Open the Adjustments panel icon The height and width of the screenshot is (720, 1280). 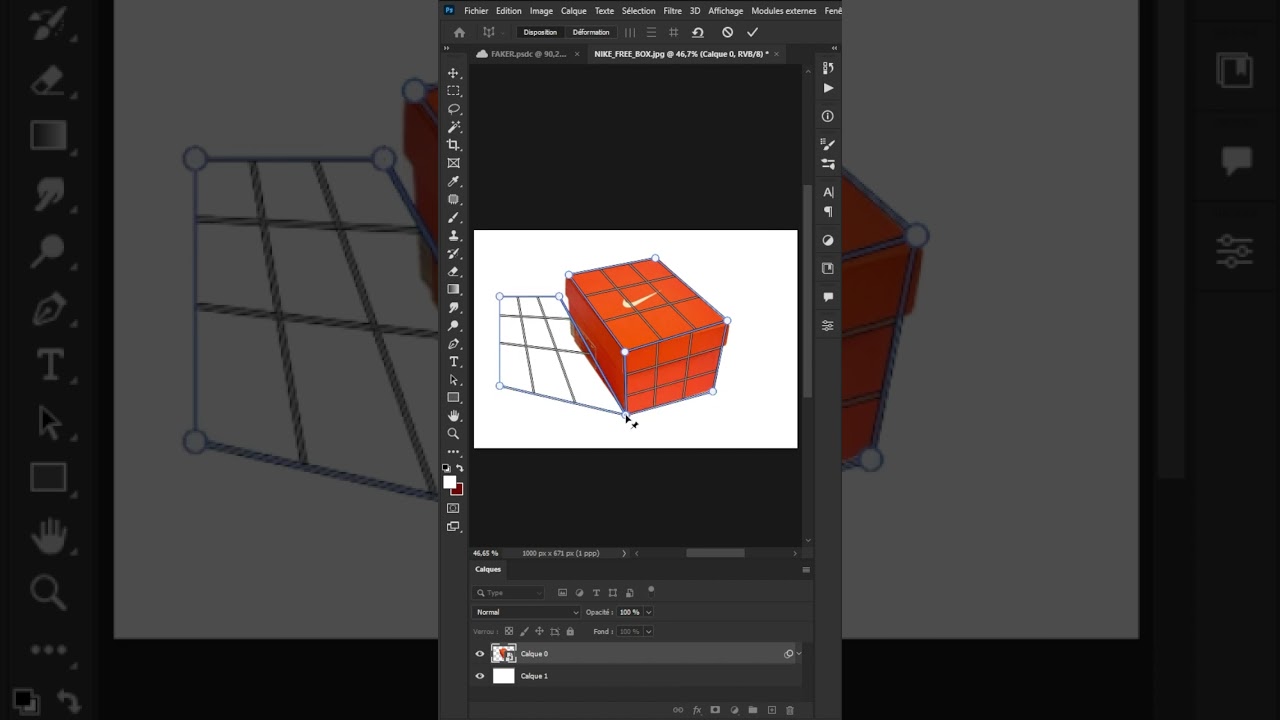tap(828, 240)
